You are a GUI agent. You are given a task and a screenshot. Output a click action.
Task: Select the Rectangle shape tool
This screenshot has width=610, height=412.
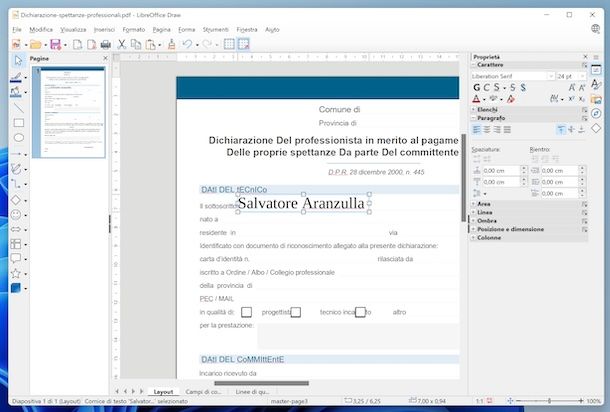18,123
